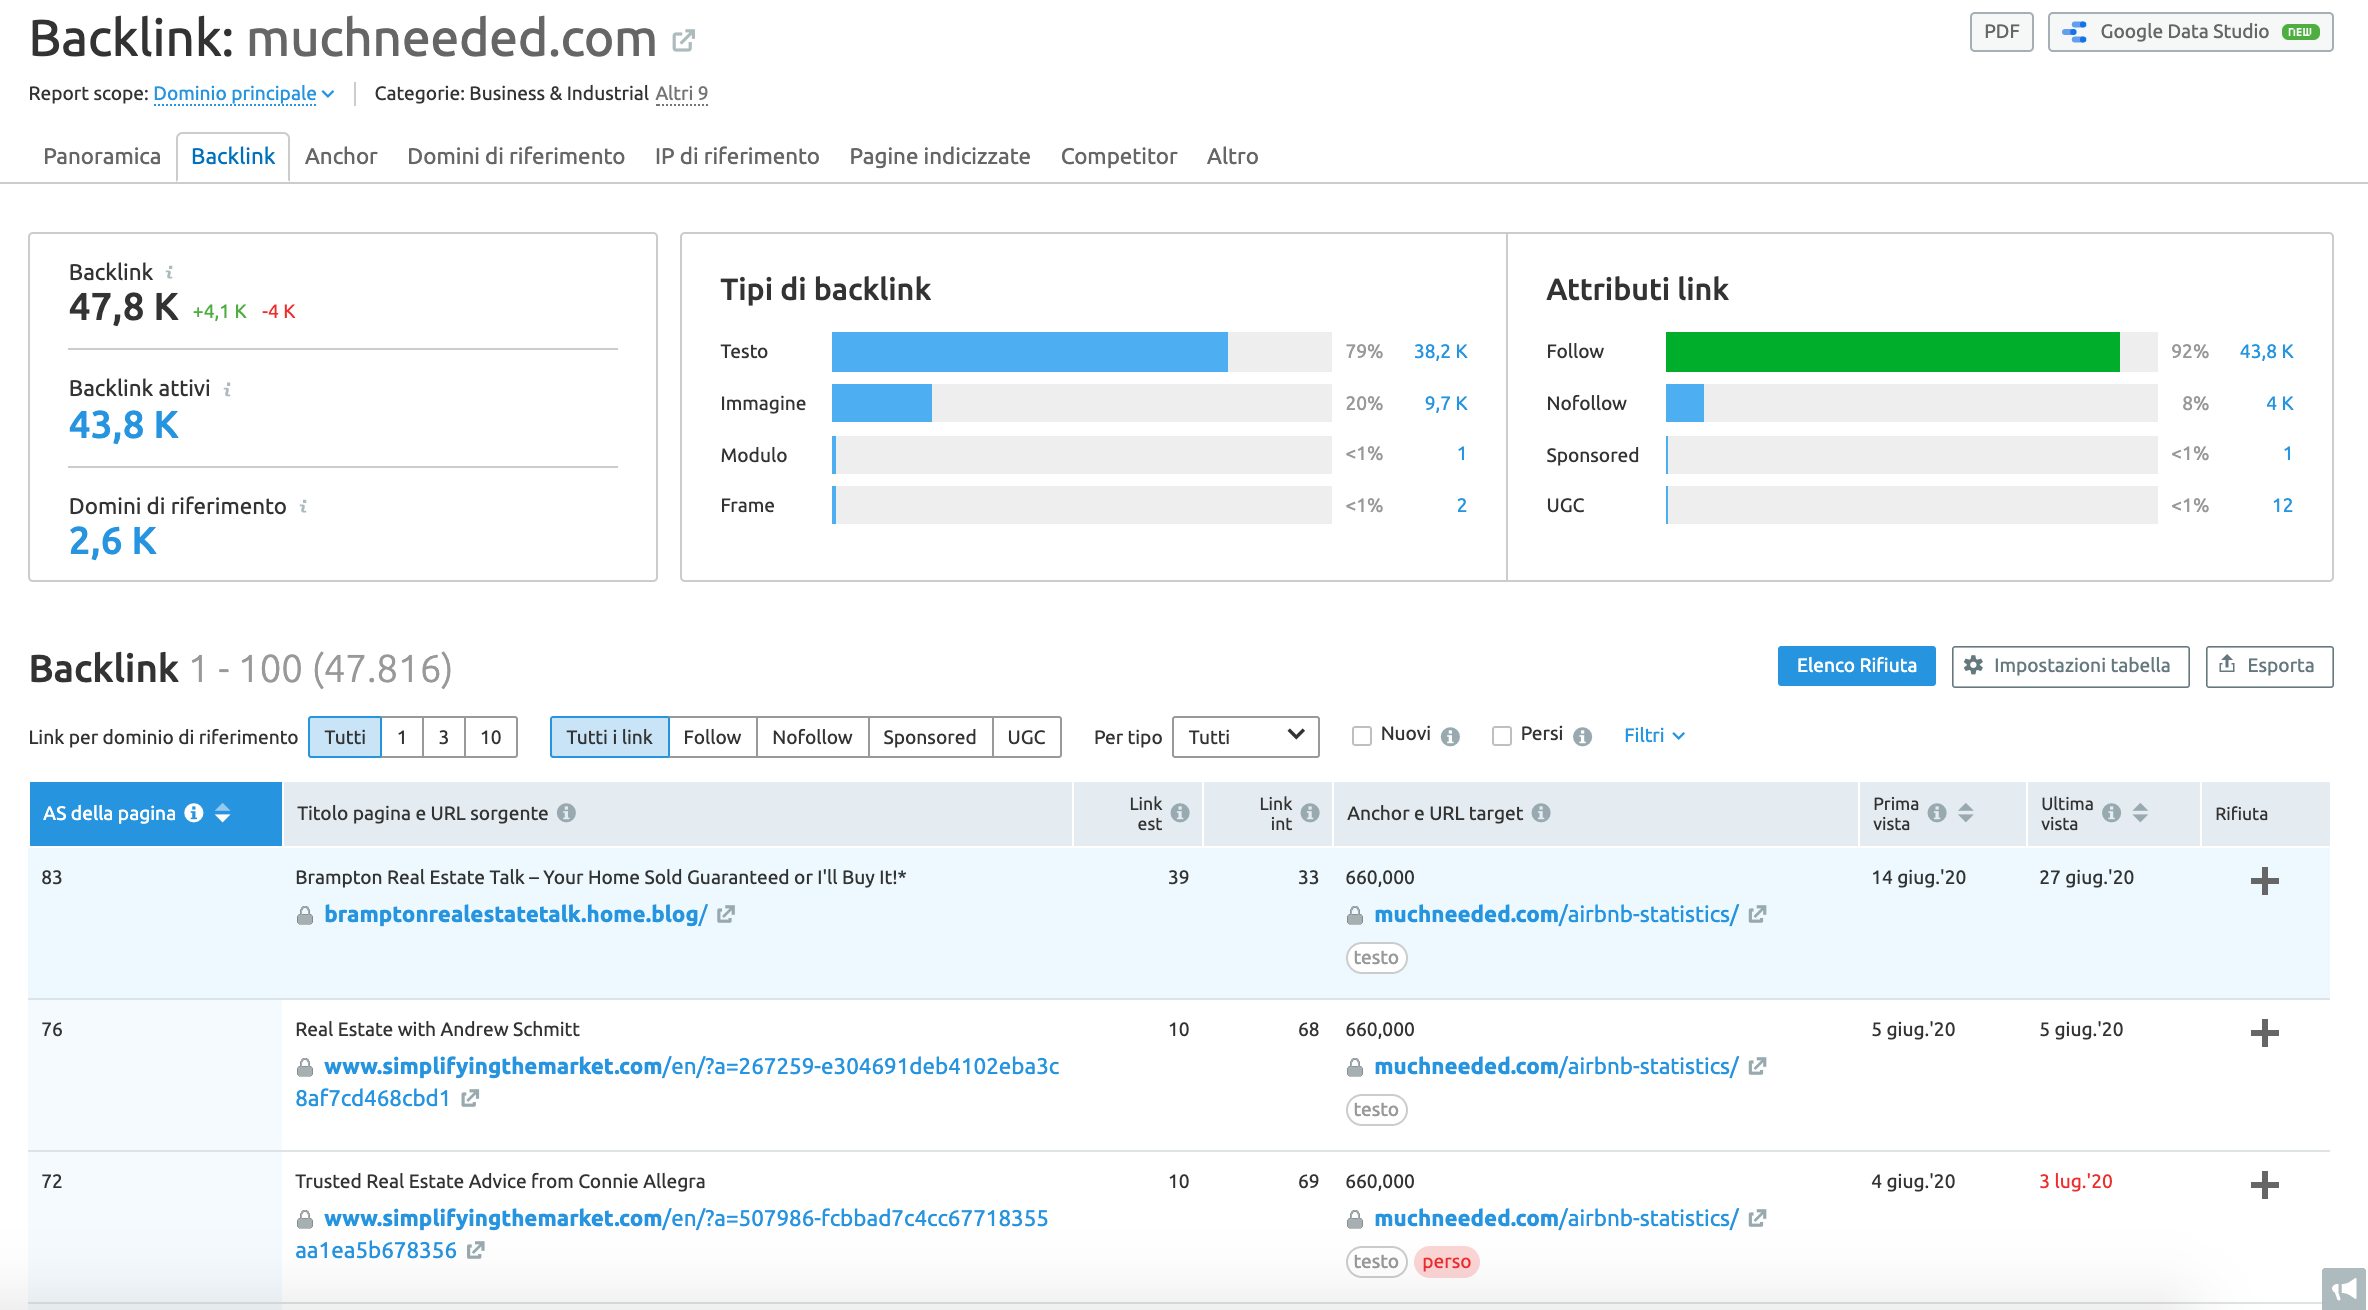Expand the Filtri dropdown
Image resolution: width=2368 pixels, height=1310 pixels.
pos(1654,736)
